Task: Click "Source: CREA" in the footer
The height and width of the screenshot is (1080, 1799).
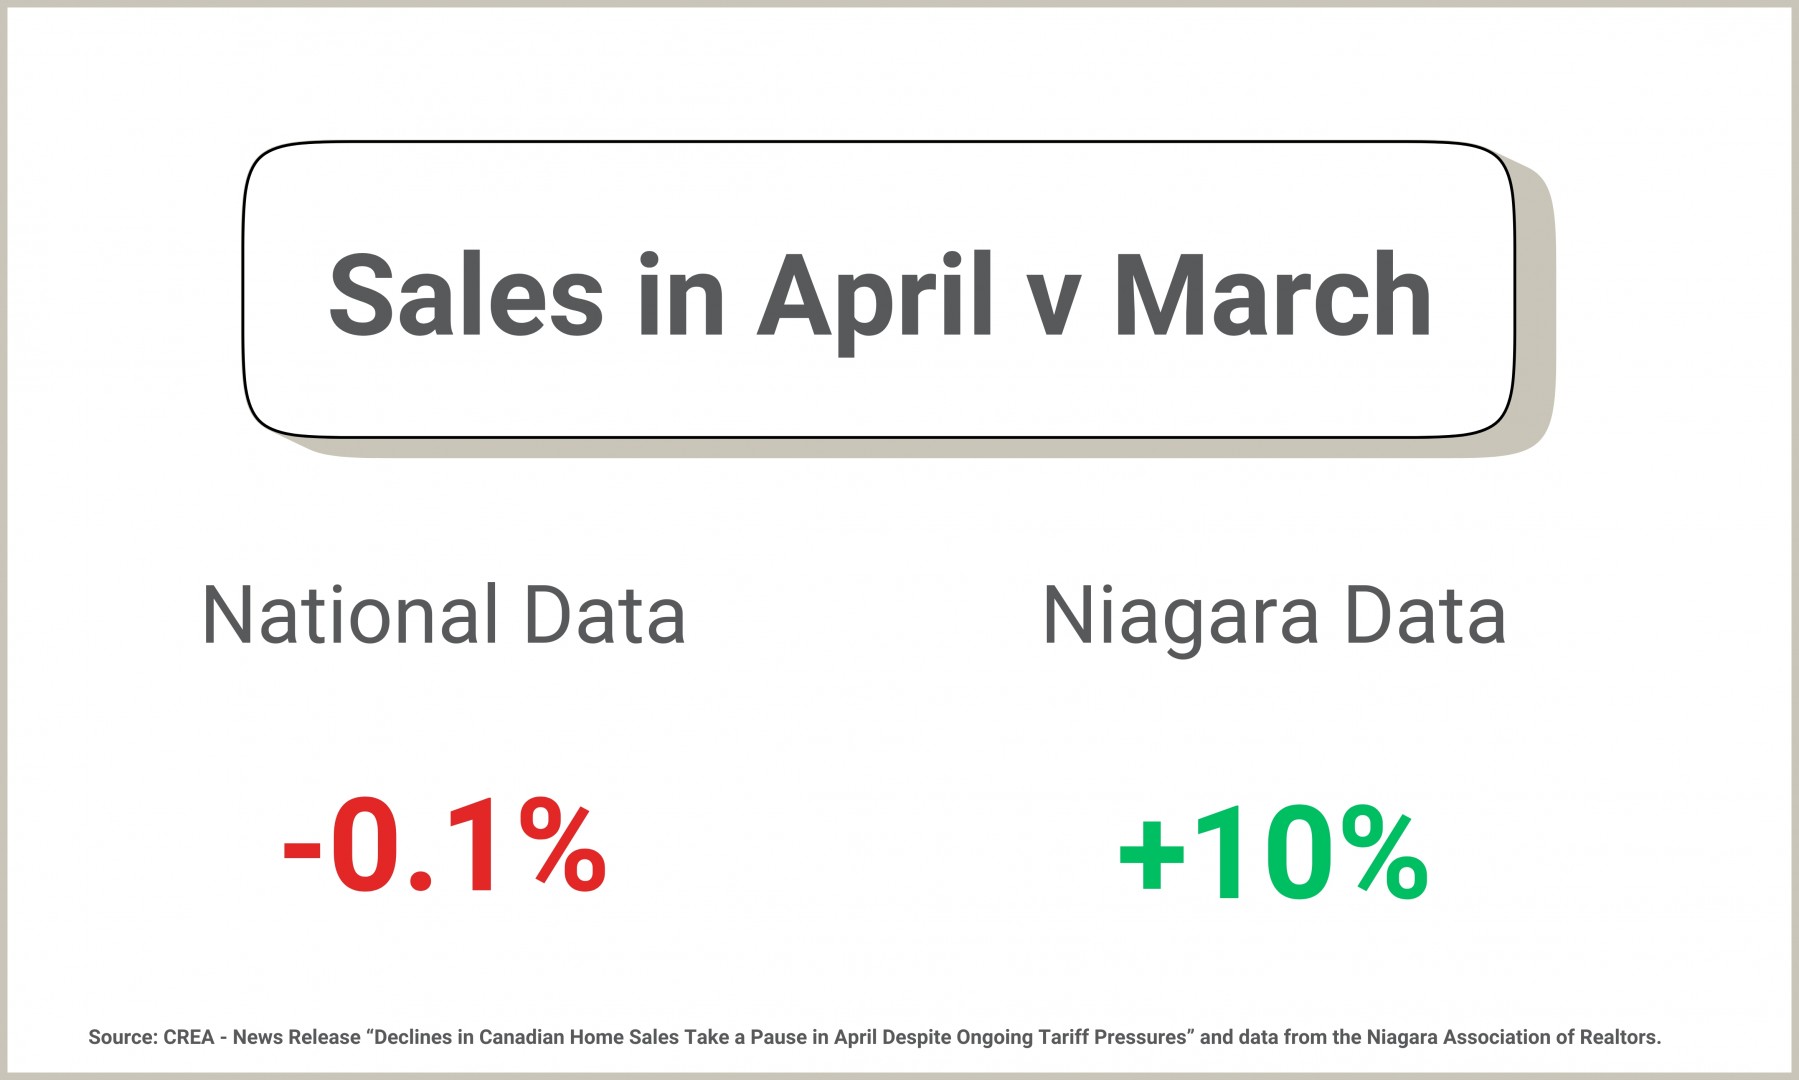Action: tap(151, 1037)
